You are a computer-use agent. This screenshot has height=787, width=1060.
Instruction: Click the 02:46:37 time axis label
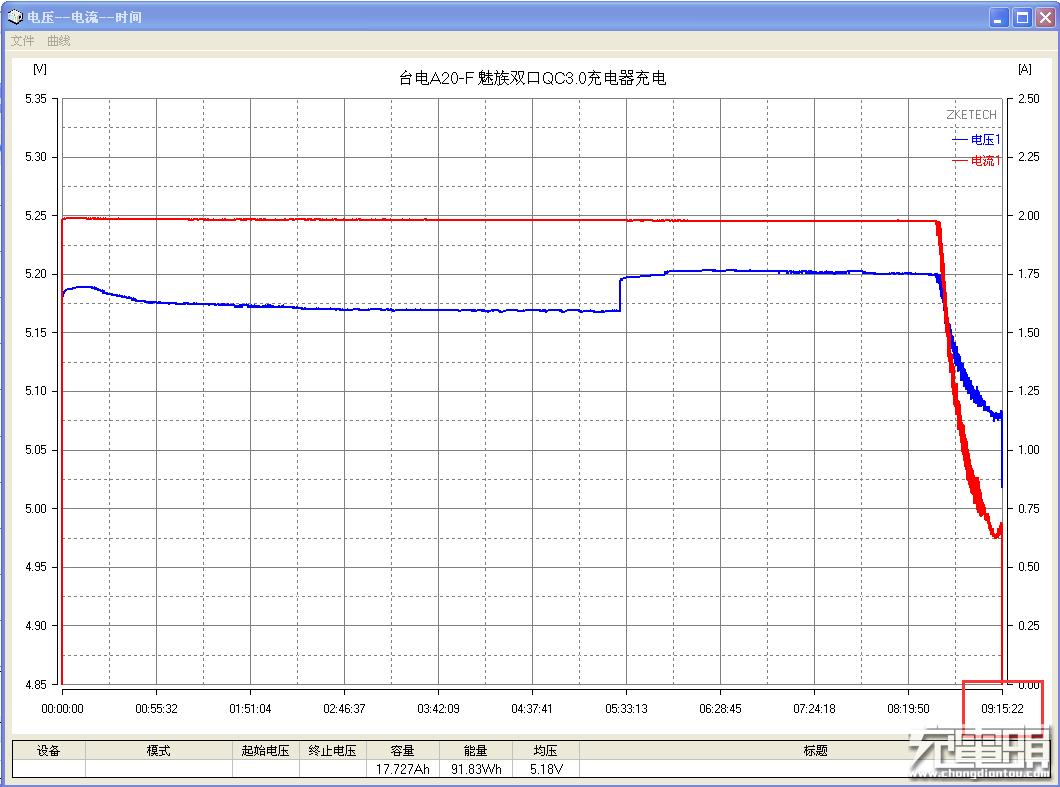pos(344,709)
